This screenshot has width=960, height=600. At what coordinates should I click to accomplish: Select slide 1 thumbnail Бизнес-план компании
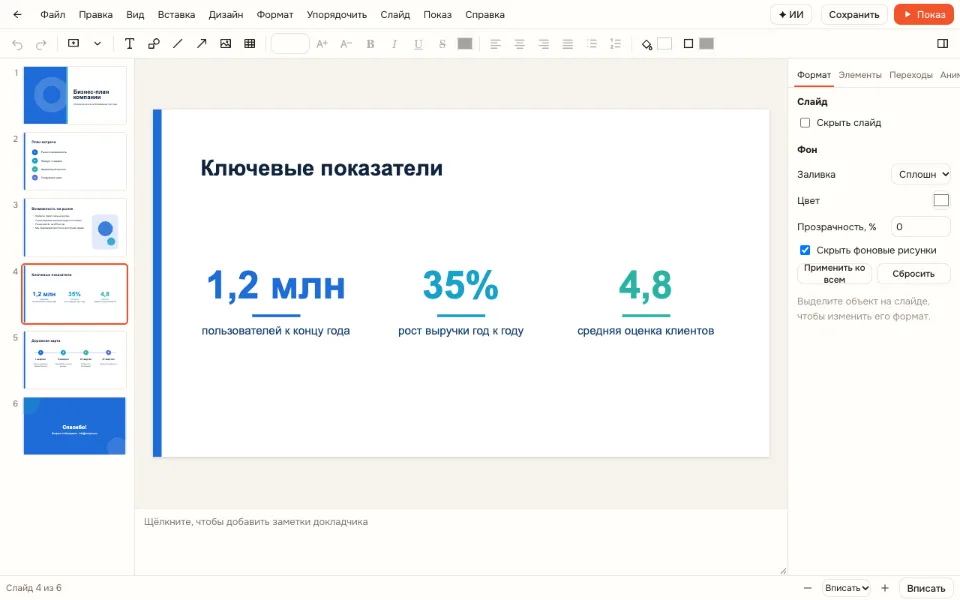coord(75,96)
